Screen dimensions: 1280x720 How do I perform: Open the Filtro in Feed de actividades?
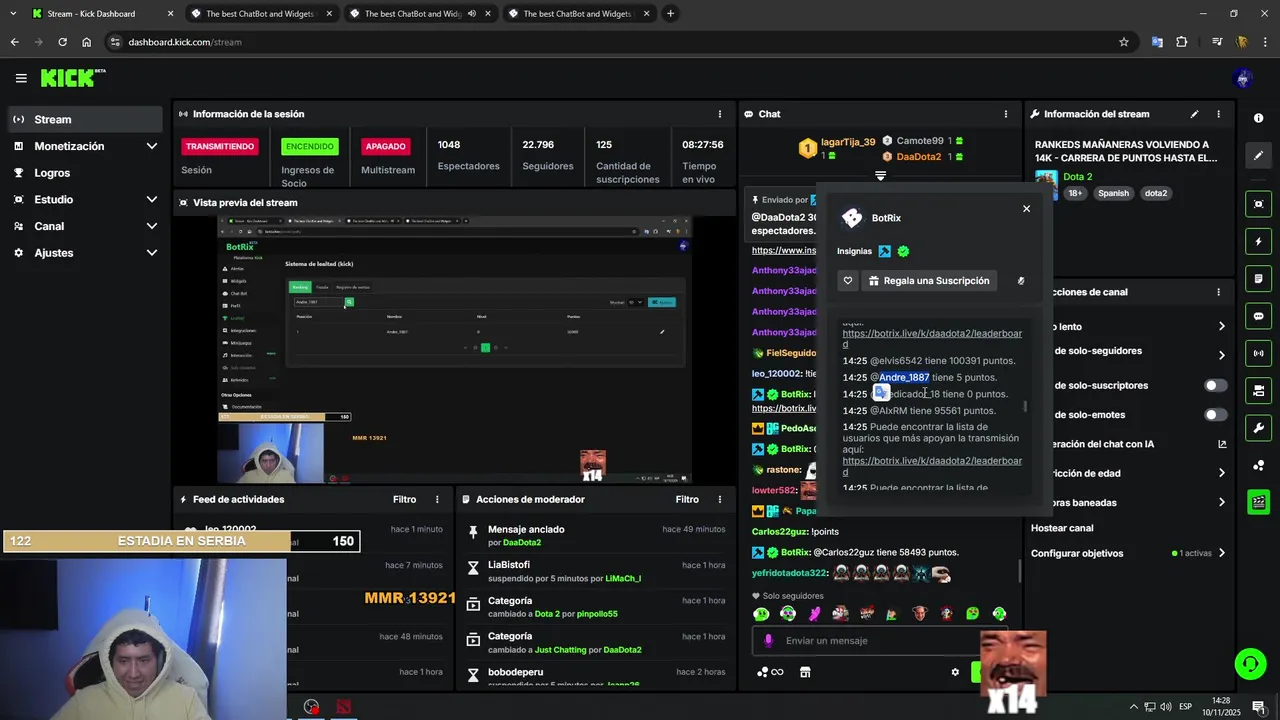404,499
